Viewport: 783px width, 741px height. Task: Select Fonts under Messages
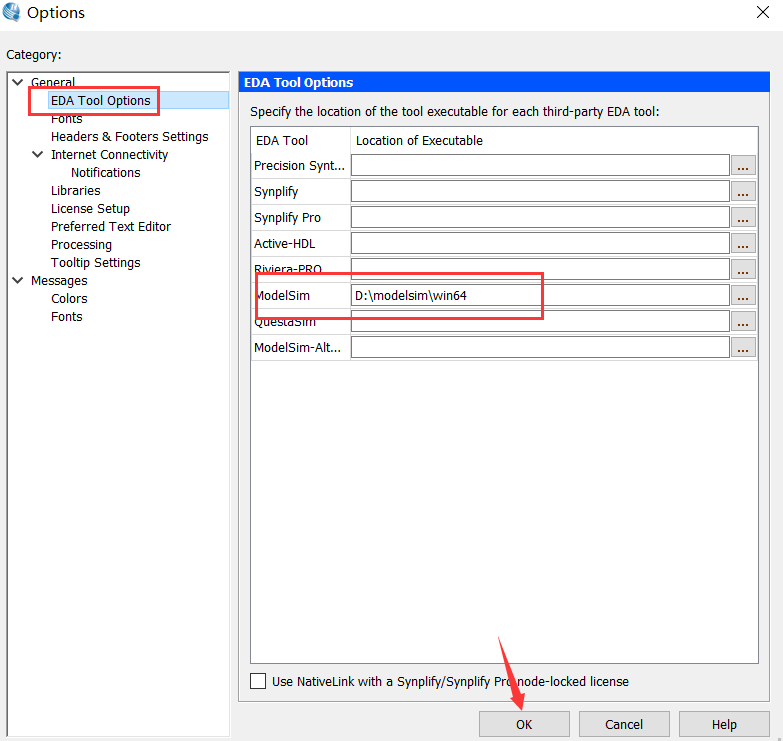pyautogui.click(x=66, y=317)
